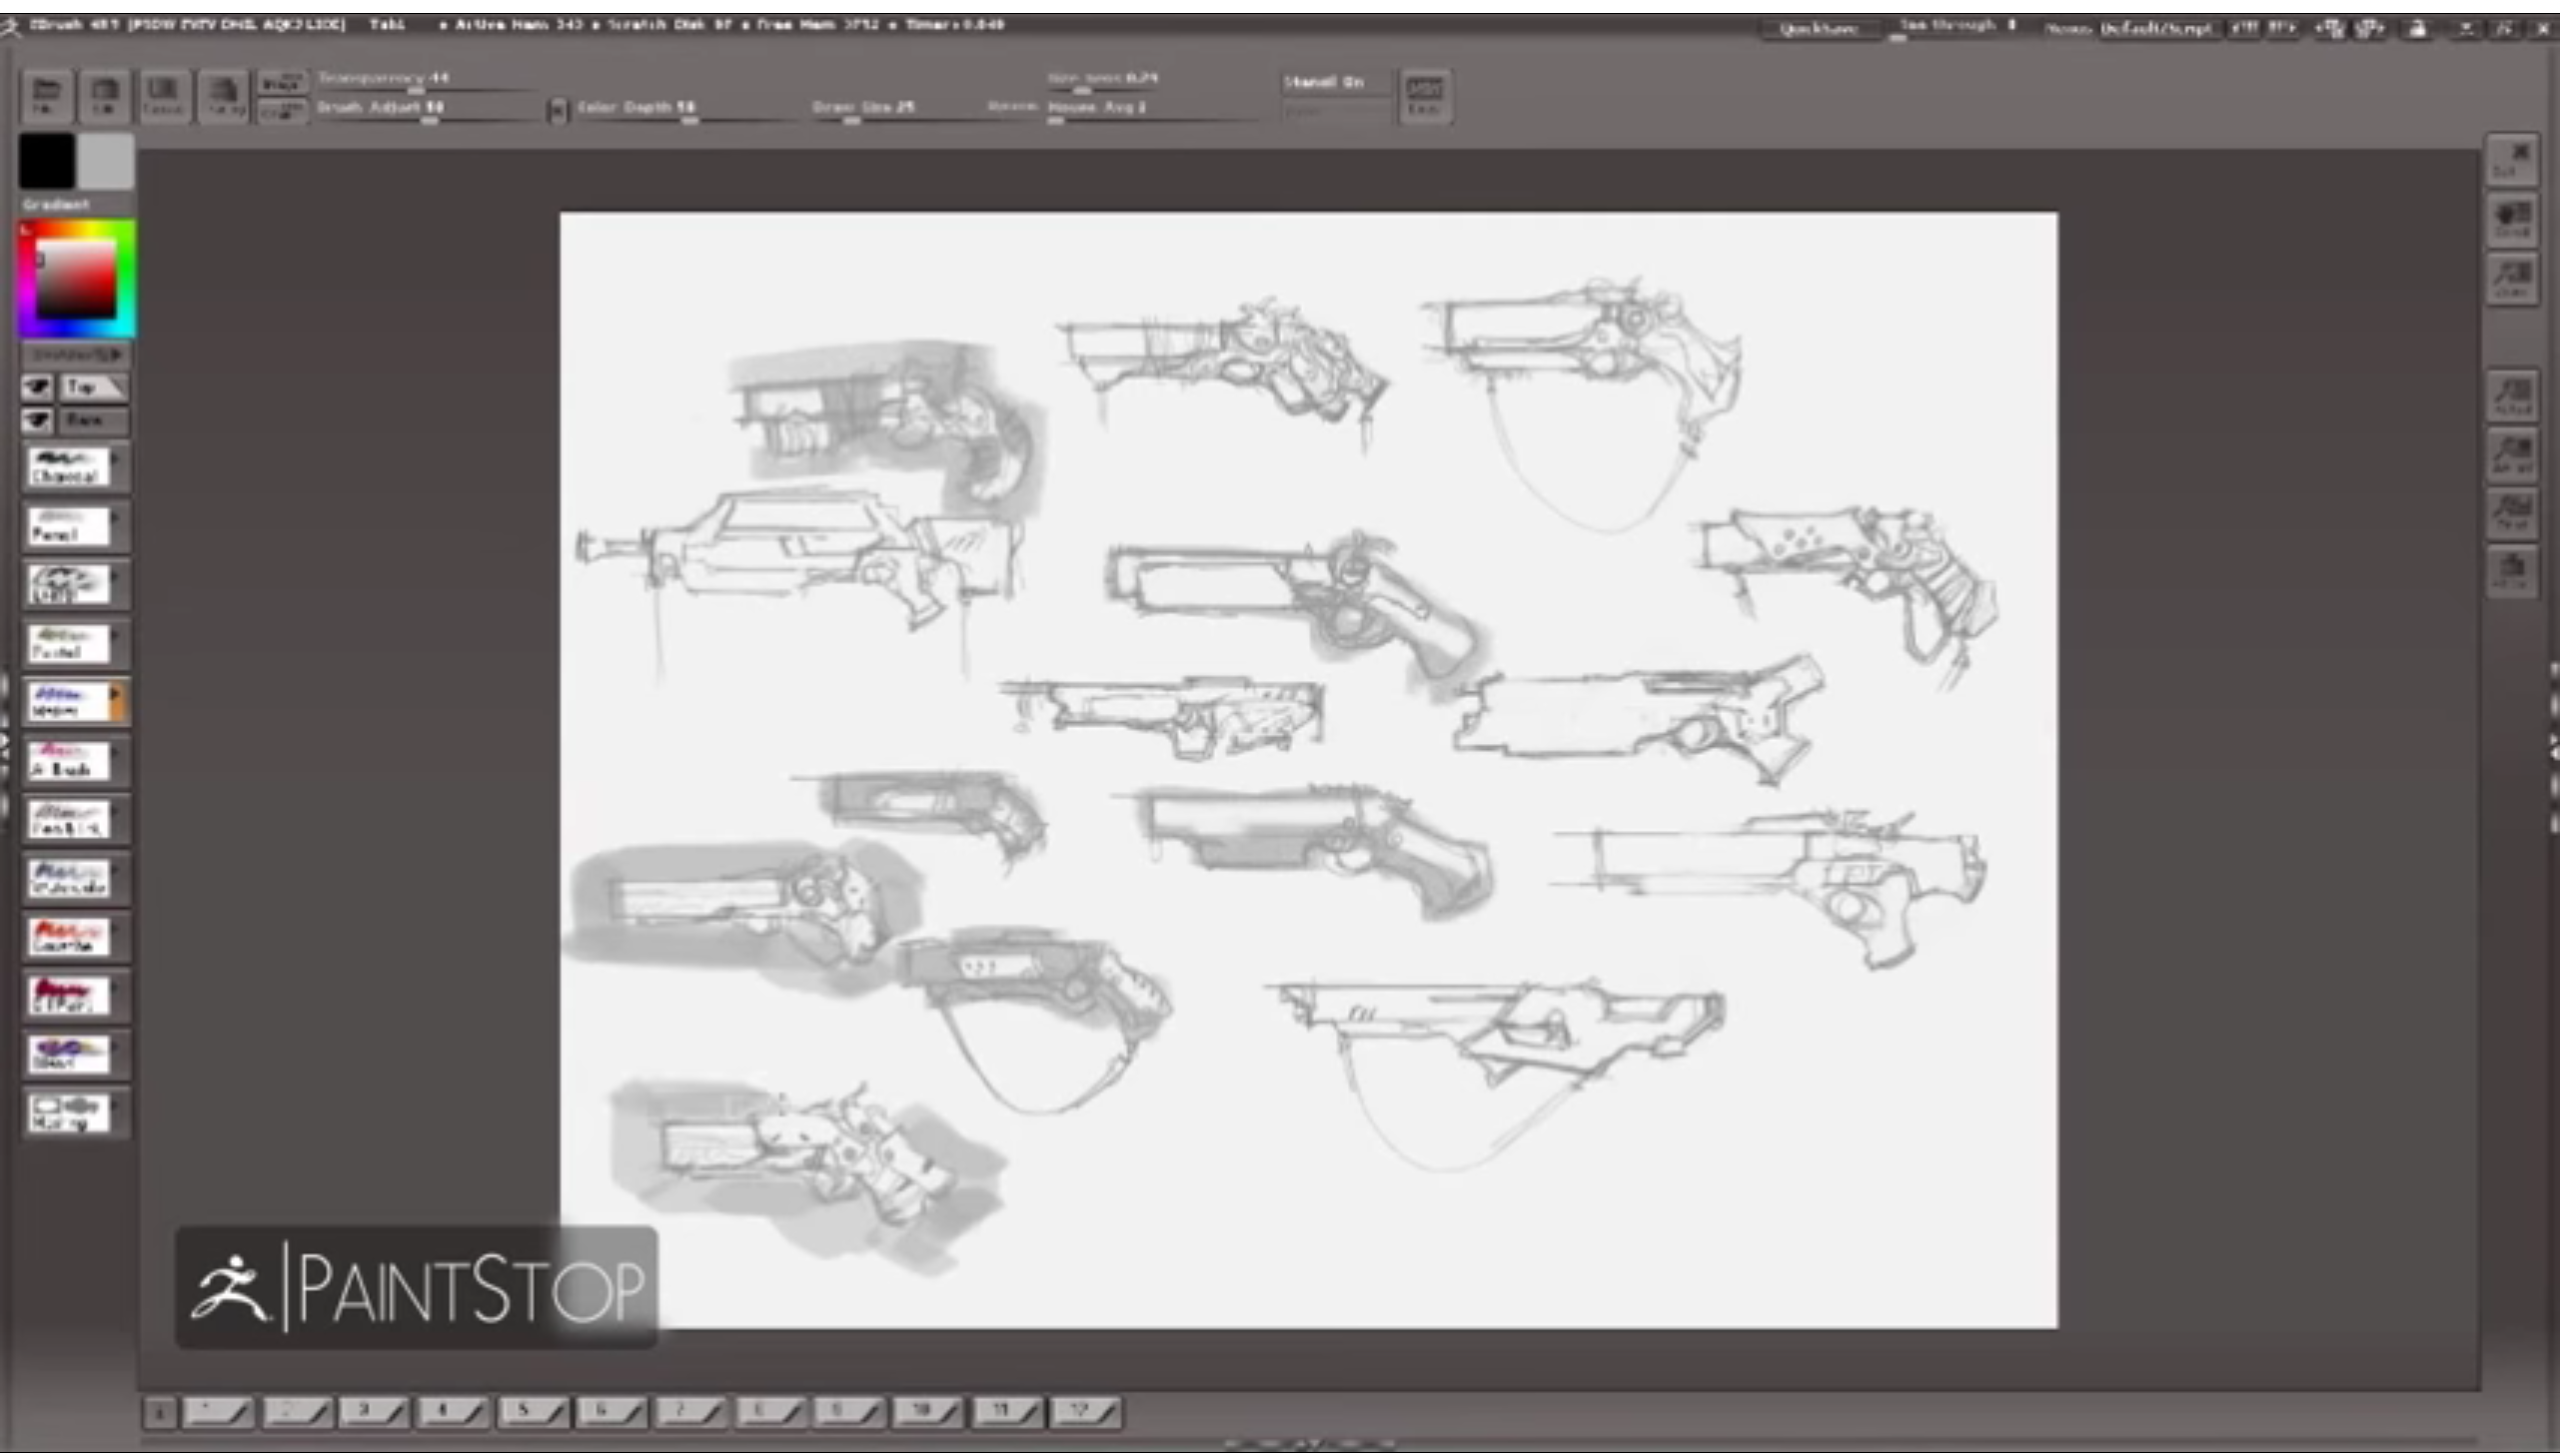Click the Canvas toolbar button
This screenshot has height=1453, width=2560.
point(163,96)
